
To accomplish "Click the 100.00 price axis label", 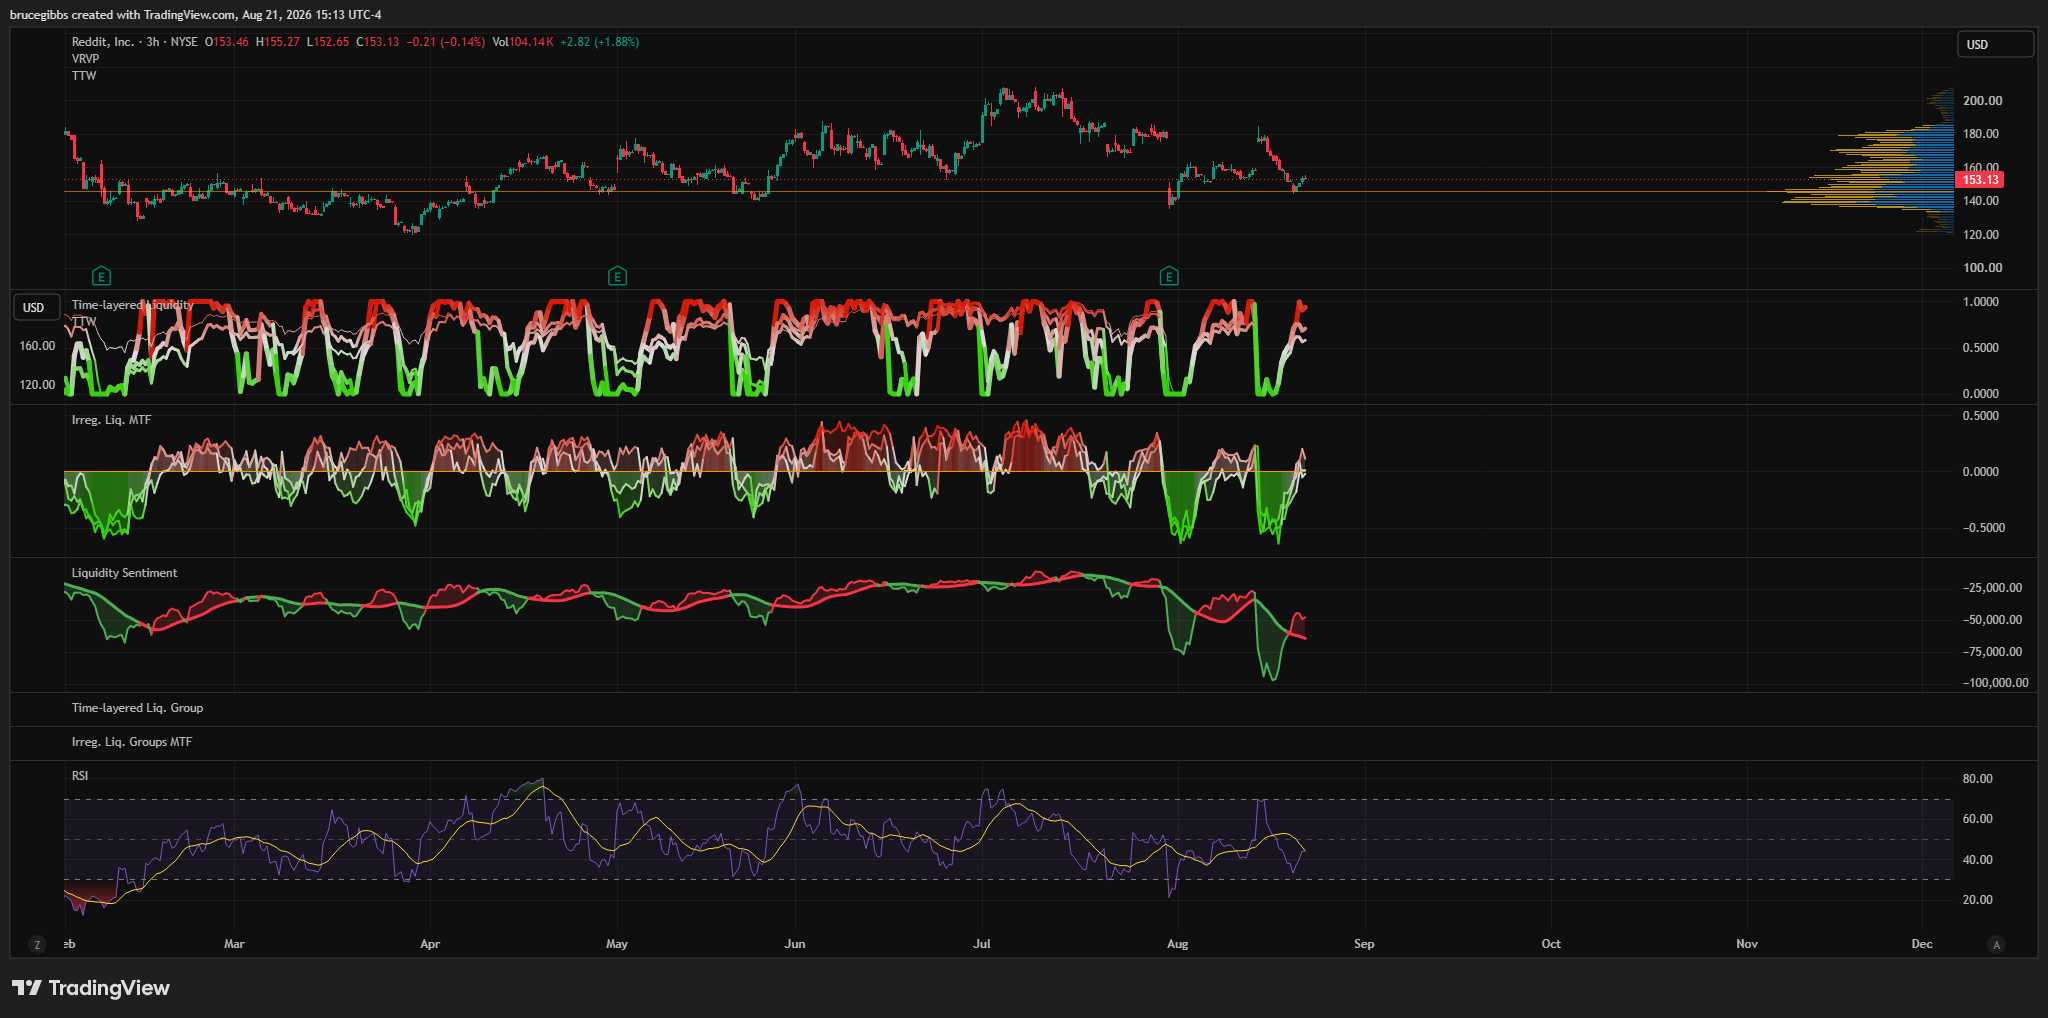I will point(1982,268).
